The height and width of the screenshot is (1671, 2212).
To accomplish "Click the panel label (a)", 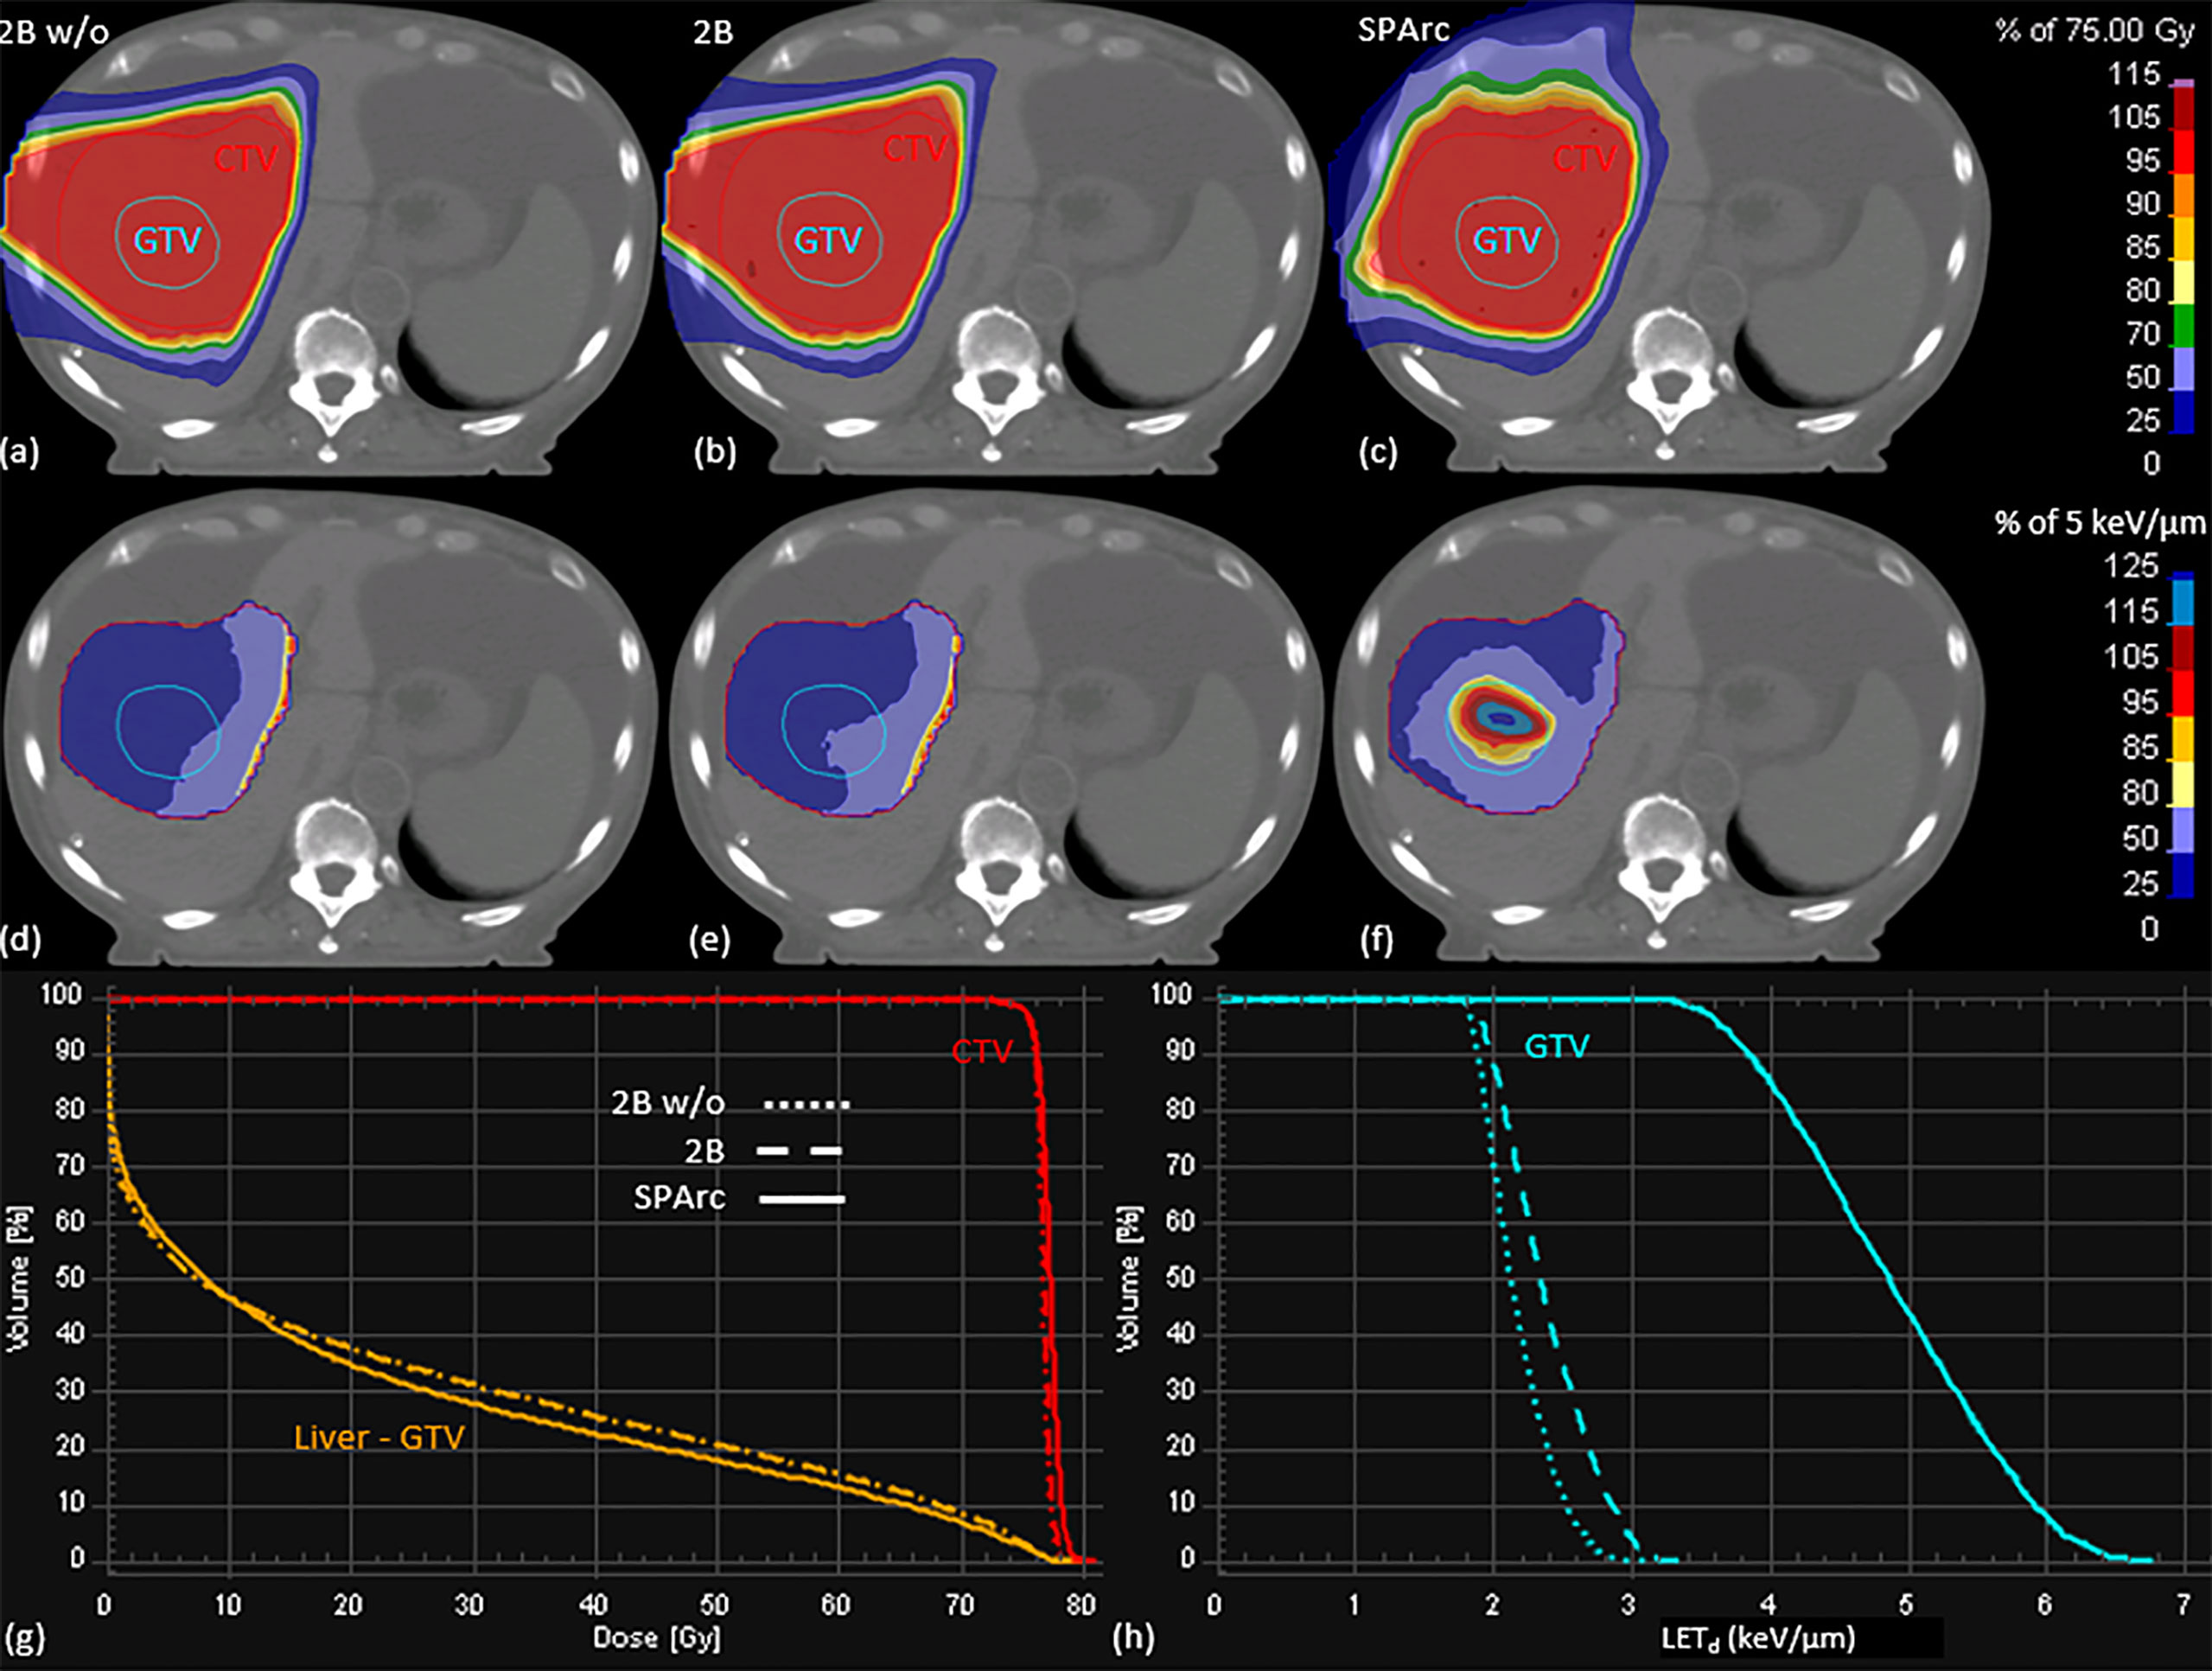I will tap(20, 452).
